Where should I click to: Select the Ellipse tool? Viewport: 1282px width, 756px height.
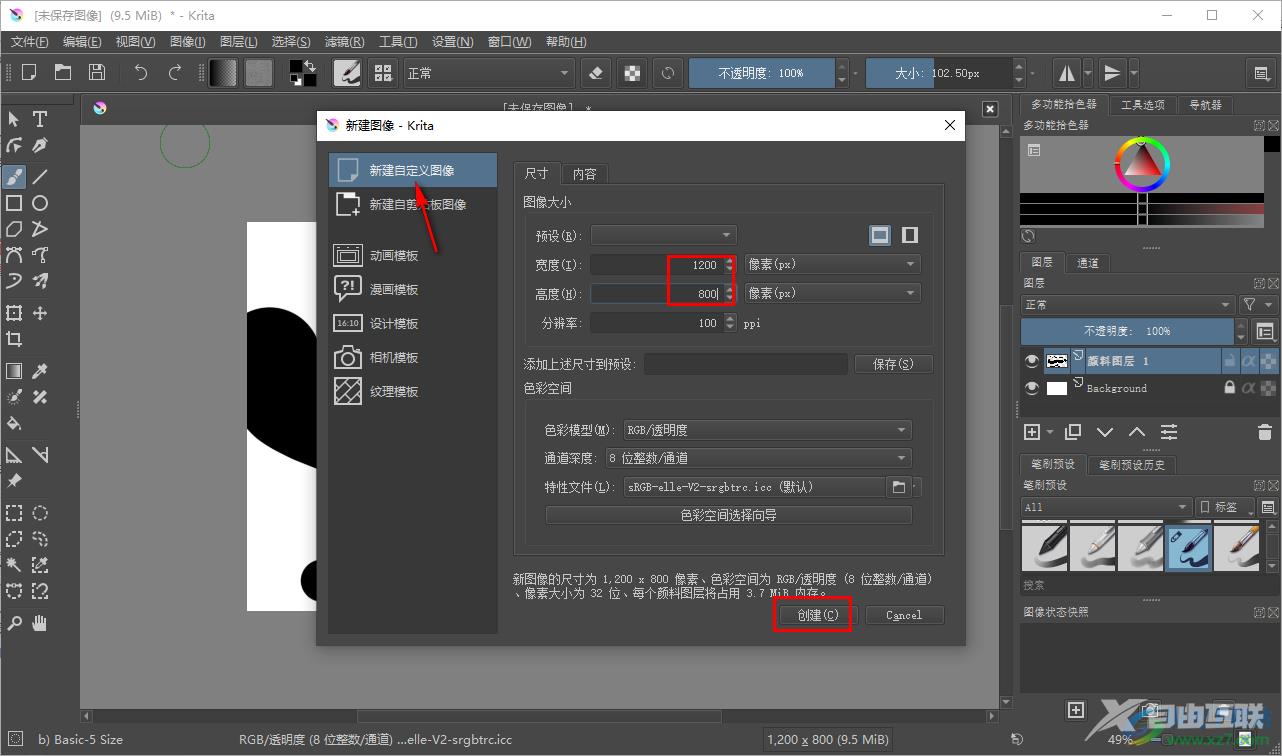pyautogui.click(x=40, y=203)
